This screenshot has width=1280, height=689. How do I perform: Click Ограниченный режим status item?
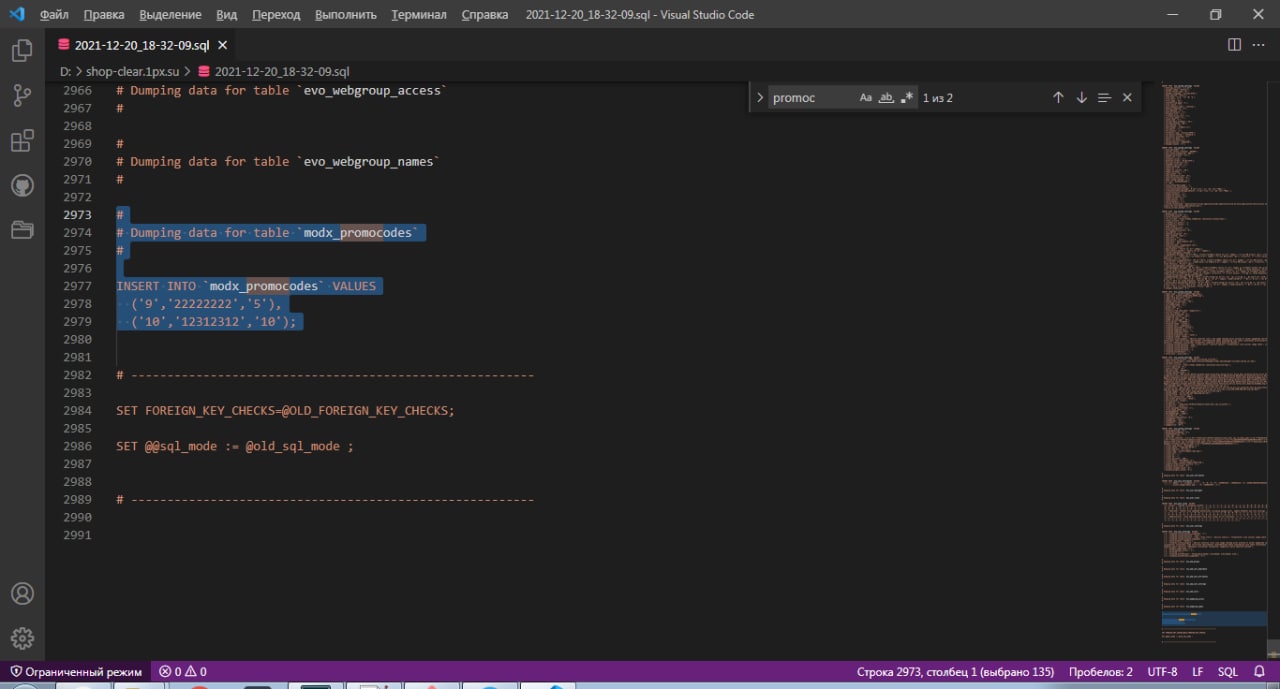[x=76, y=672]
